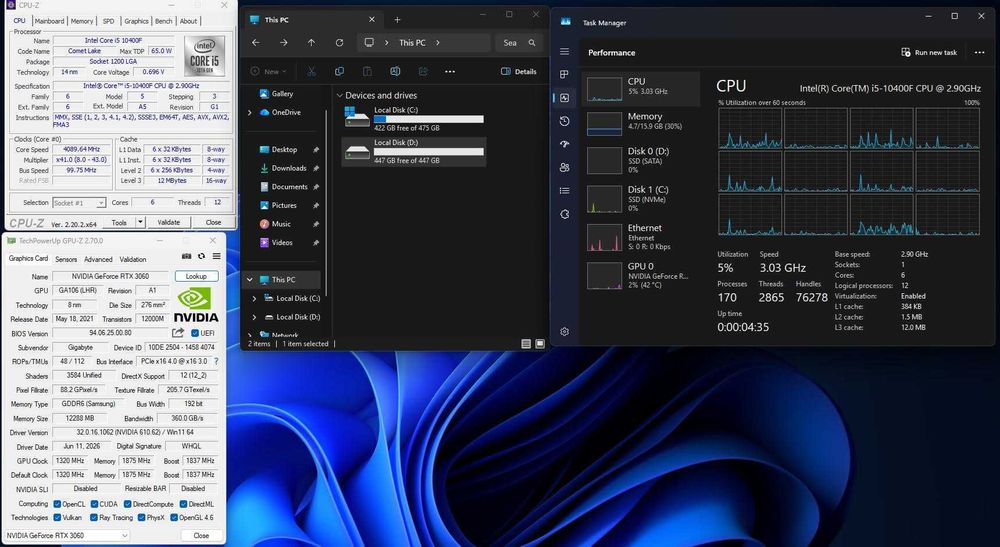
Task: Toggle PhysX checkbox in GPU-Z
Action: 142,518
